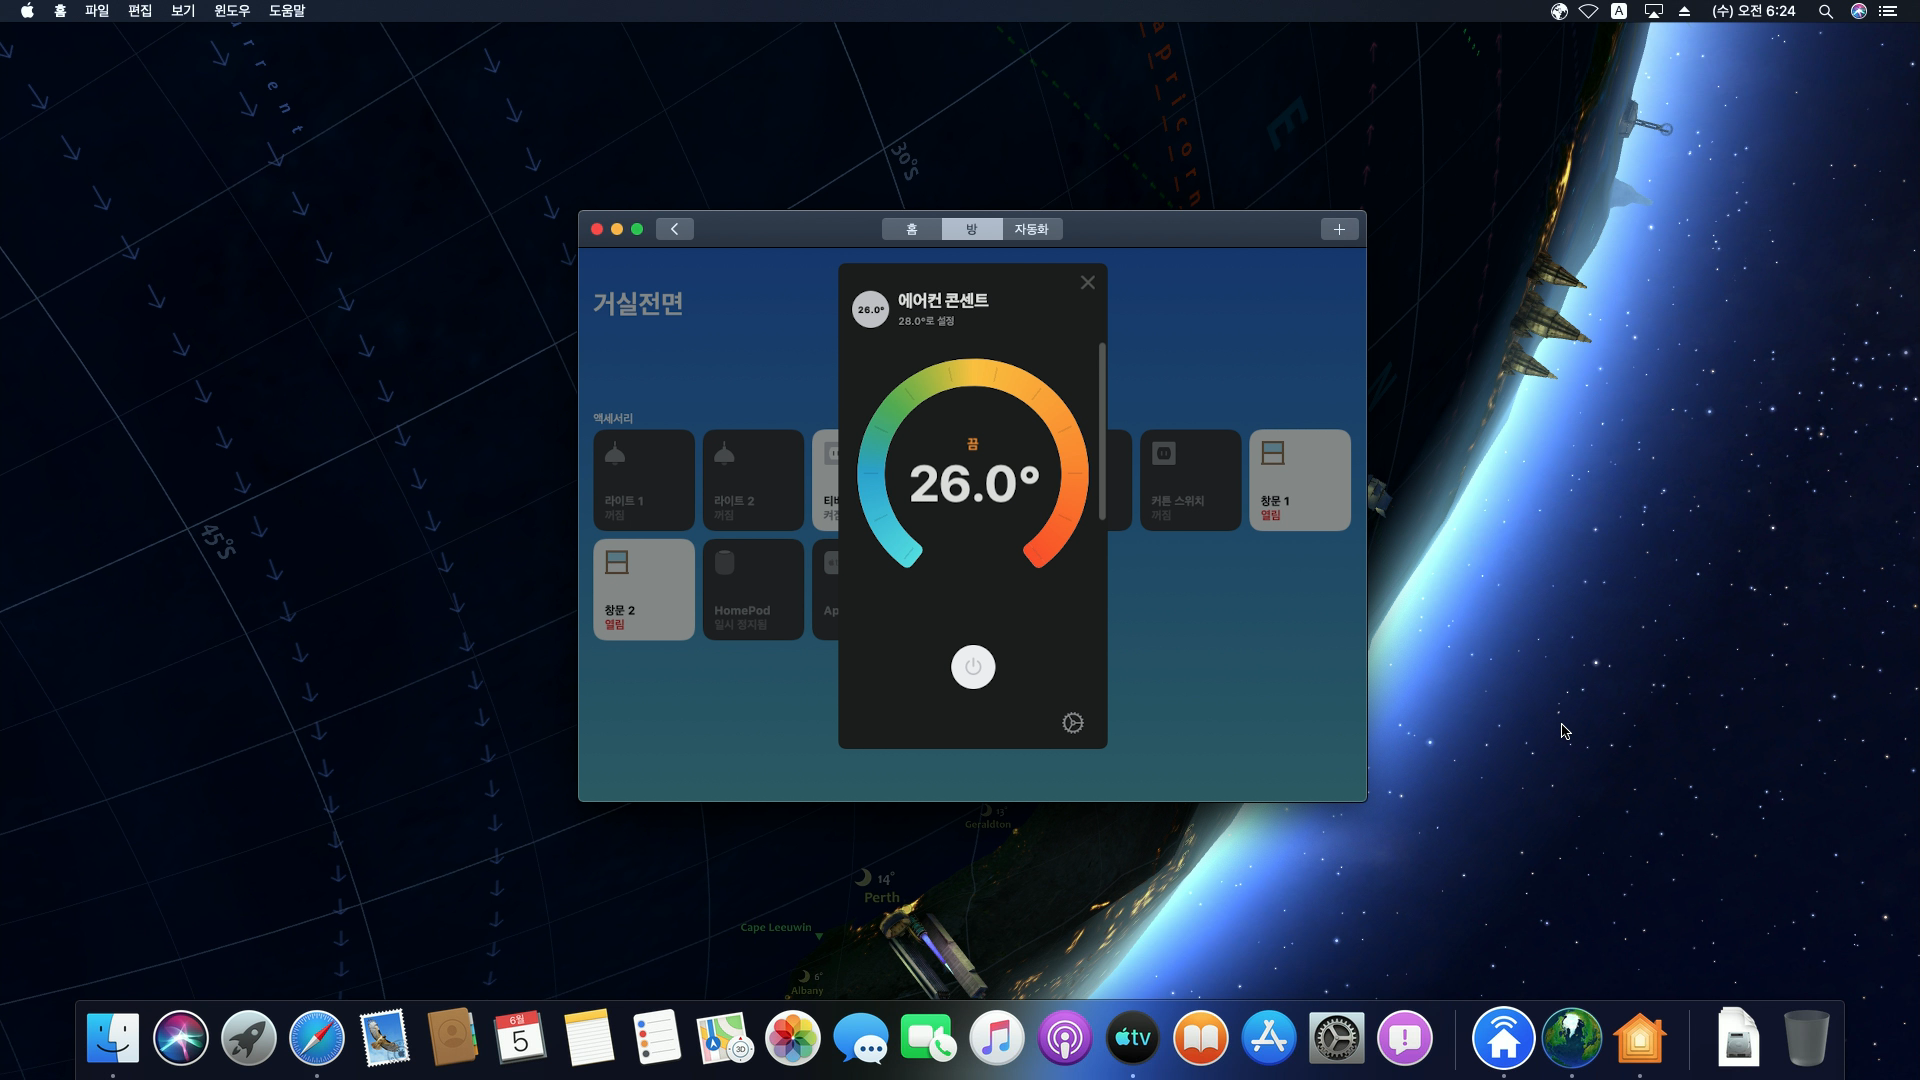Switch to the 자동화 tab
The image size is (1920, 1080).
[x=1031, y=229]
